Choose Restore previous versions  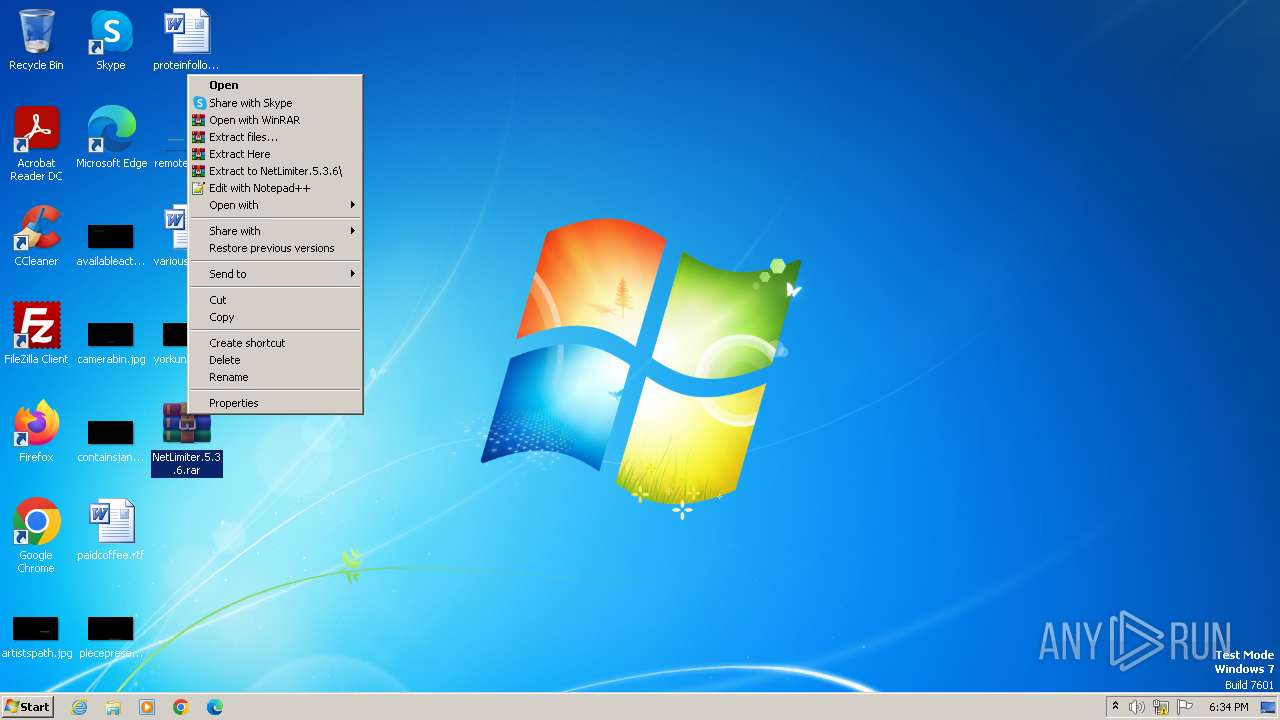tap(275, 248)
